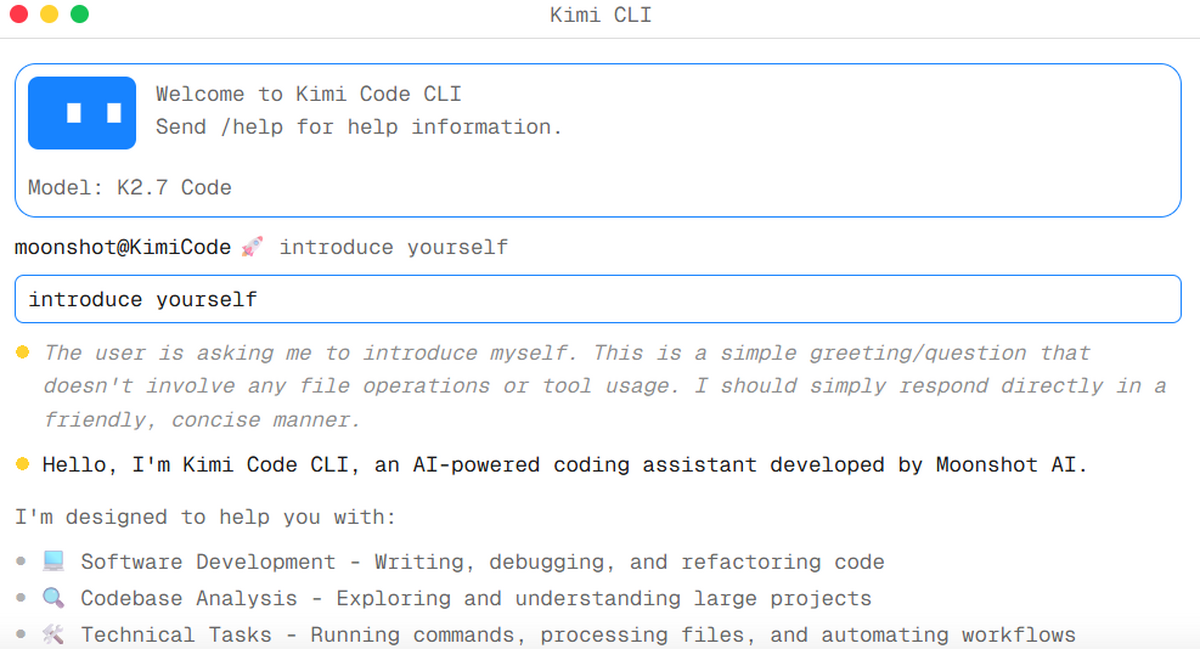Close the Kimi CLI window
The image size is (1200, 649).
pyautogui.click(x=19, y=15)
